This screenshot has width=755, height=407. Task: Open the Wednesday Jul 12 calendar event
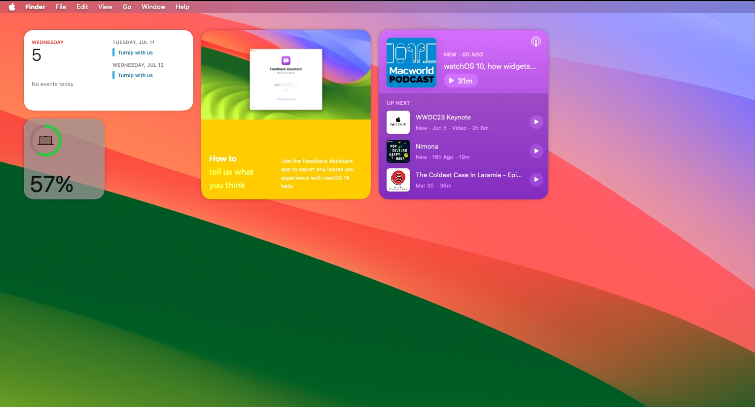coord(135,75)
